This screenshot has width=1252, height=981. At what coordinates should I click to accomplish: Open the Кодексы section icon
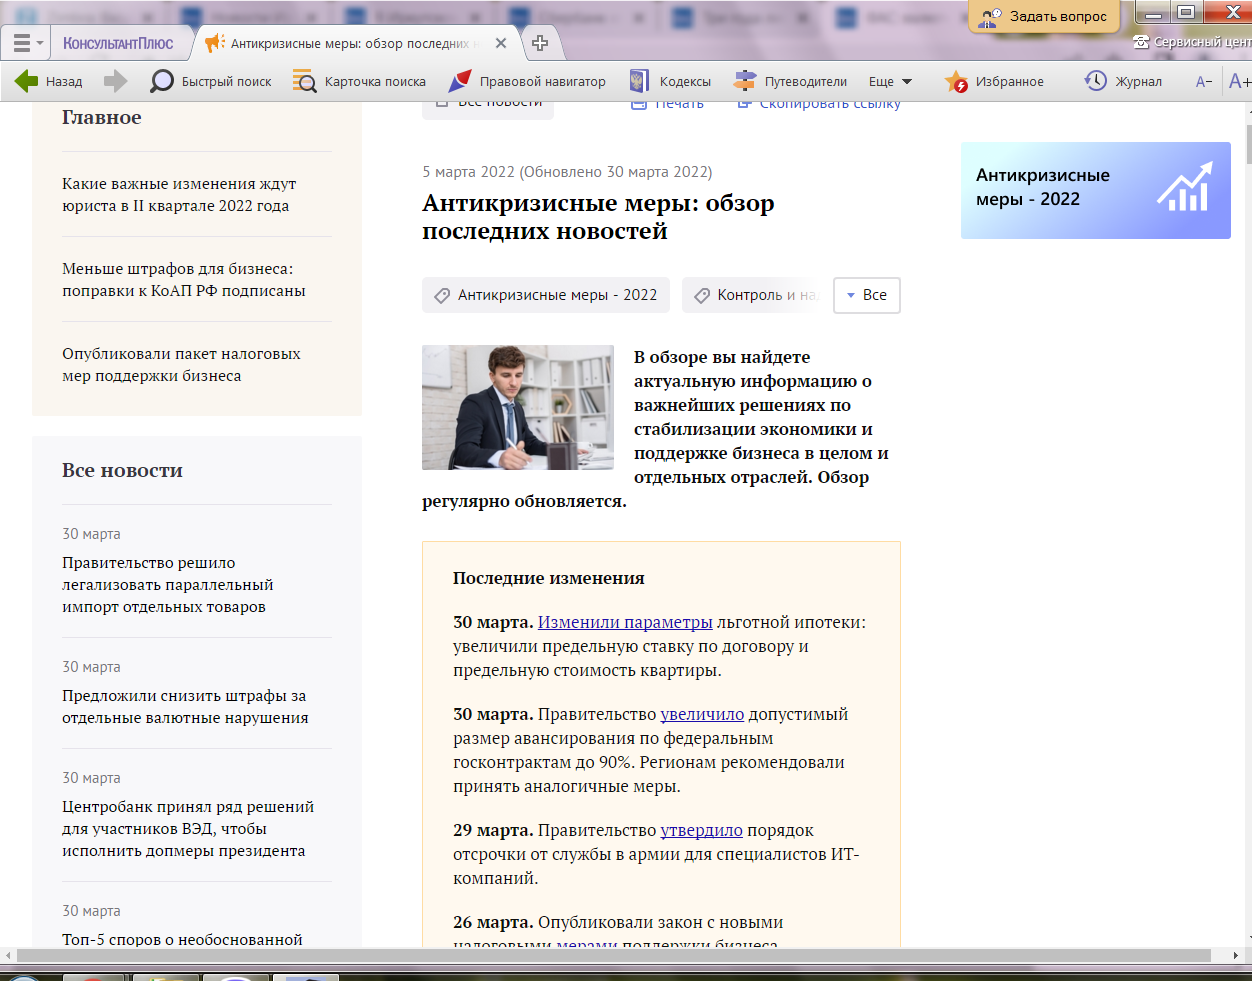click(639, 81)
